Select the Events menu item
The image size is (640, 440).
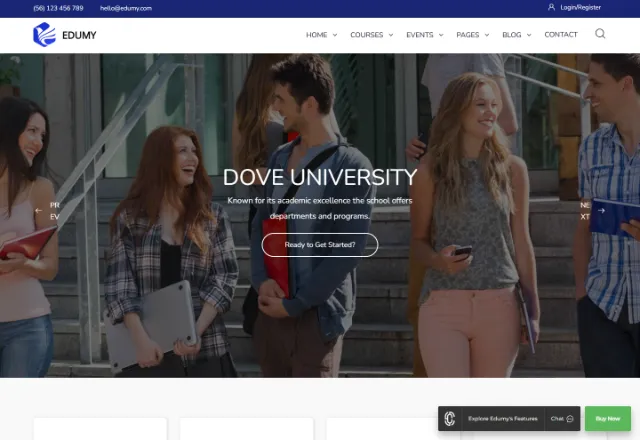420,35
